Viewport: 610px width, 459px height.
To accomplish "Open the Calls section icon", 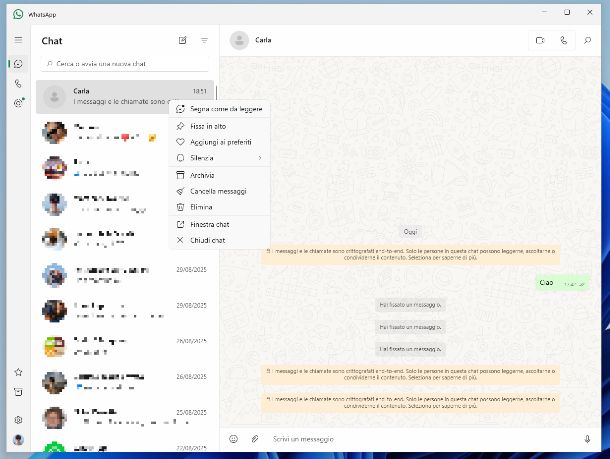I will coord(18,84).
